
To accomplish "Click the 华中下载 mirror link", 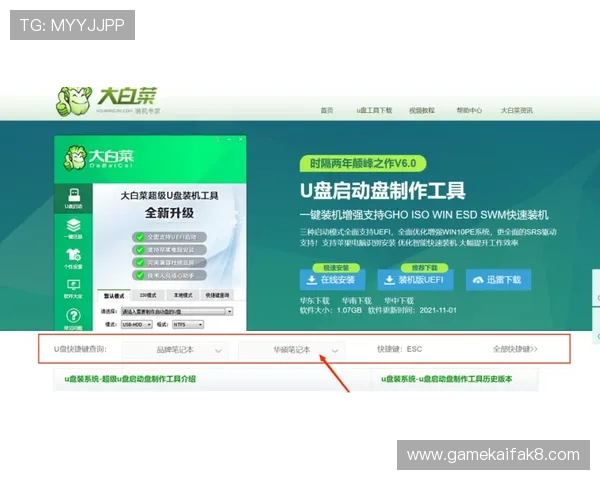I will [x=399, y=301].
